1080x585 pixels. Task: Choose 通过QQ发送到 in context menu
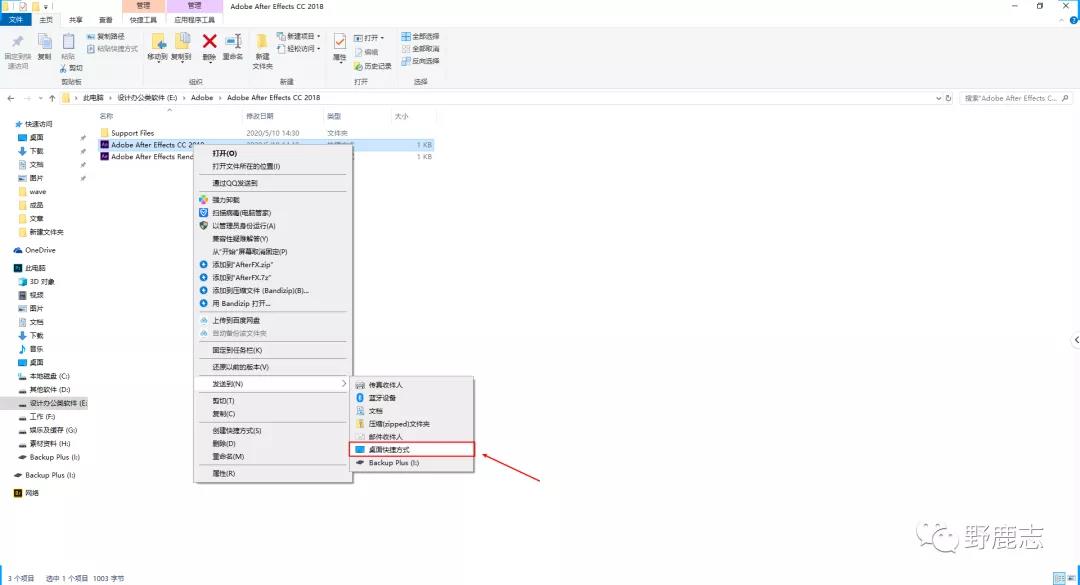(x=235, y=183)
